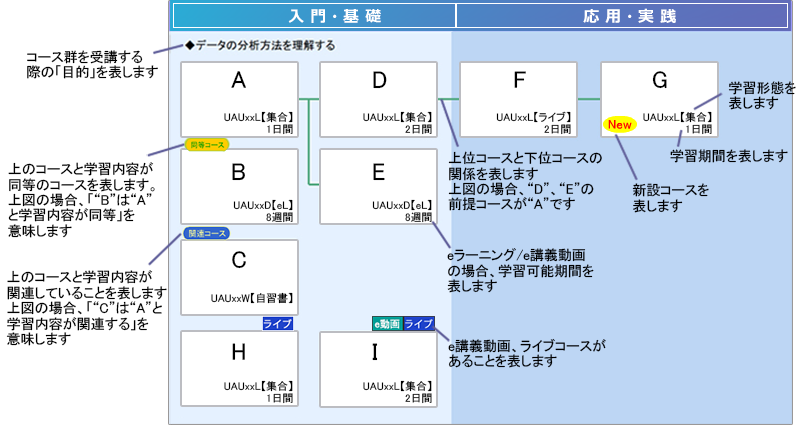Click the 2日間 duration in course I
800x441 pixels.
click(418, 398)
